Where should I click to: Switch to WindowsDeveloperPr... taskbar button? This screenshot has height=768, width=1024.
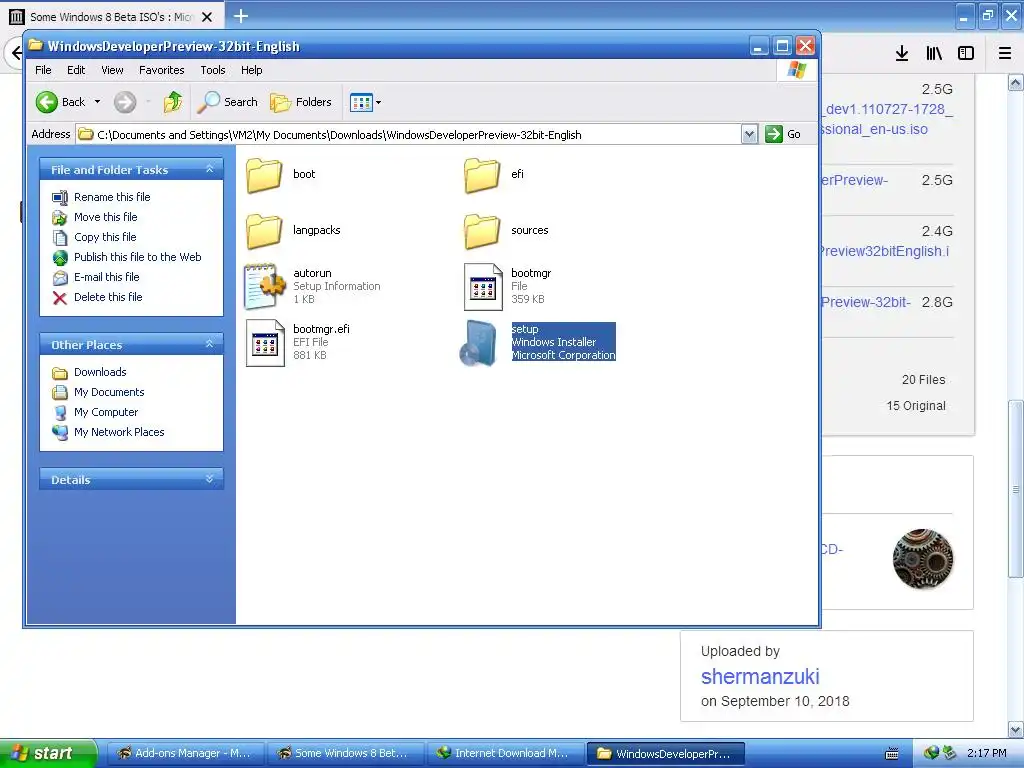pyautogui.click(x=665, y=753)
